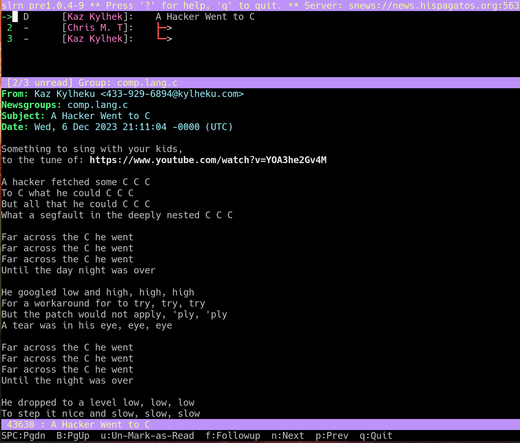The width and height of the screenshot is (520, 443).
Task: Click the server URL snews://news.hispagatos.org:563
Action: [x=434, y=5]
